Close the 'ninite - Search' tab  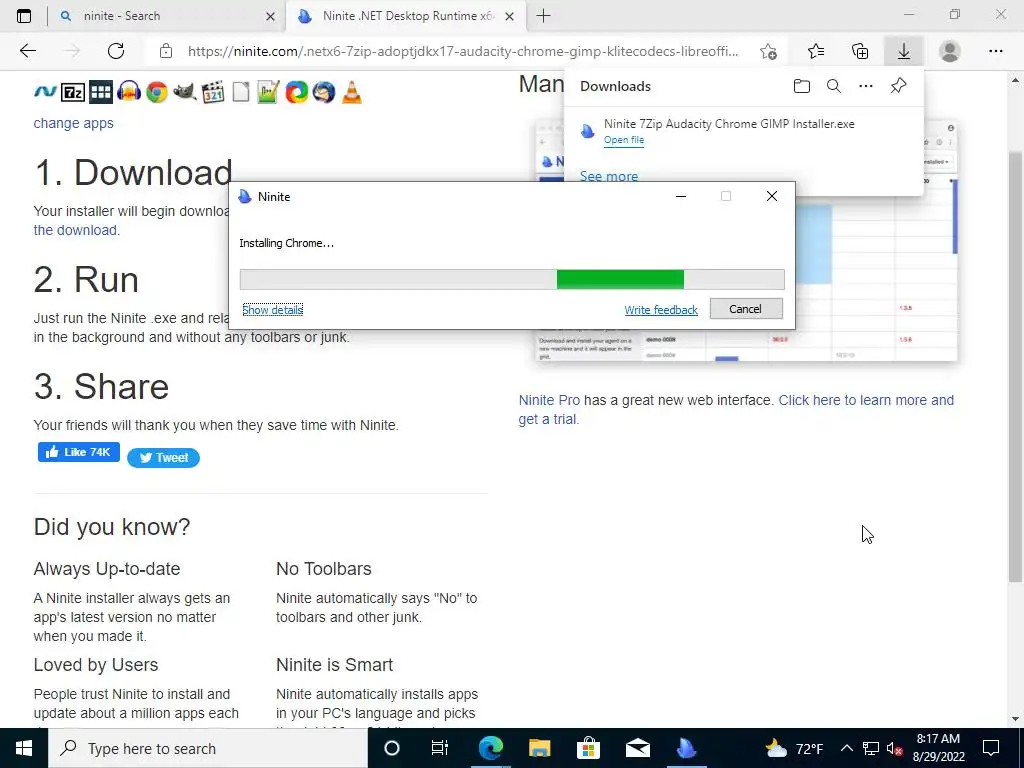270,16
